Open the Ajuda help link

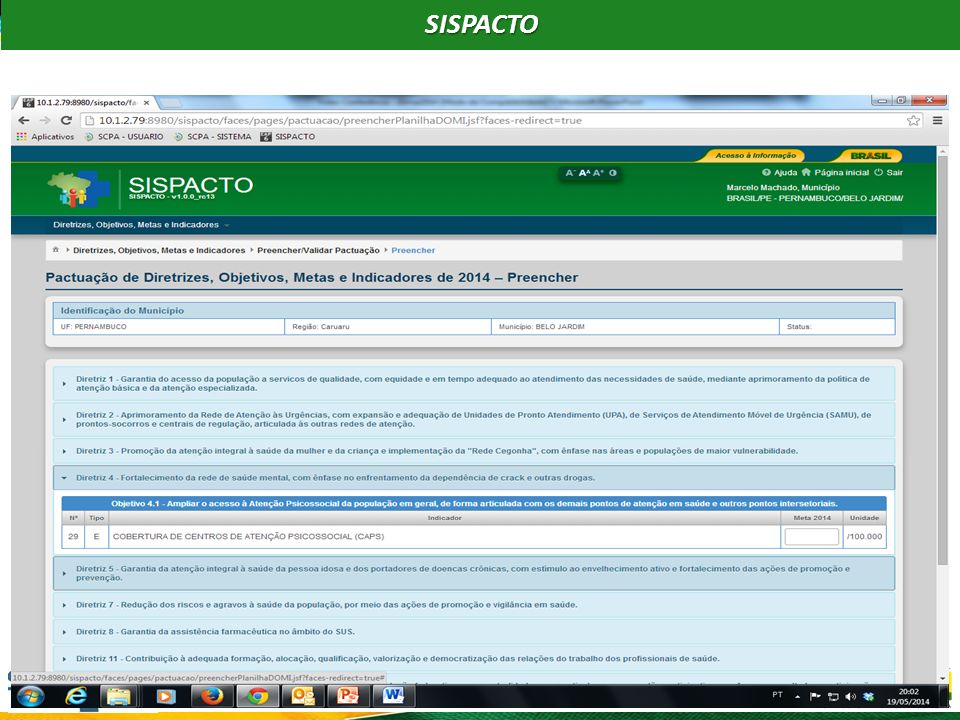(780, 173)
